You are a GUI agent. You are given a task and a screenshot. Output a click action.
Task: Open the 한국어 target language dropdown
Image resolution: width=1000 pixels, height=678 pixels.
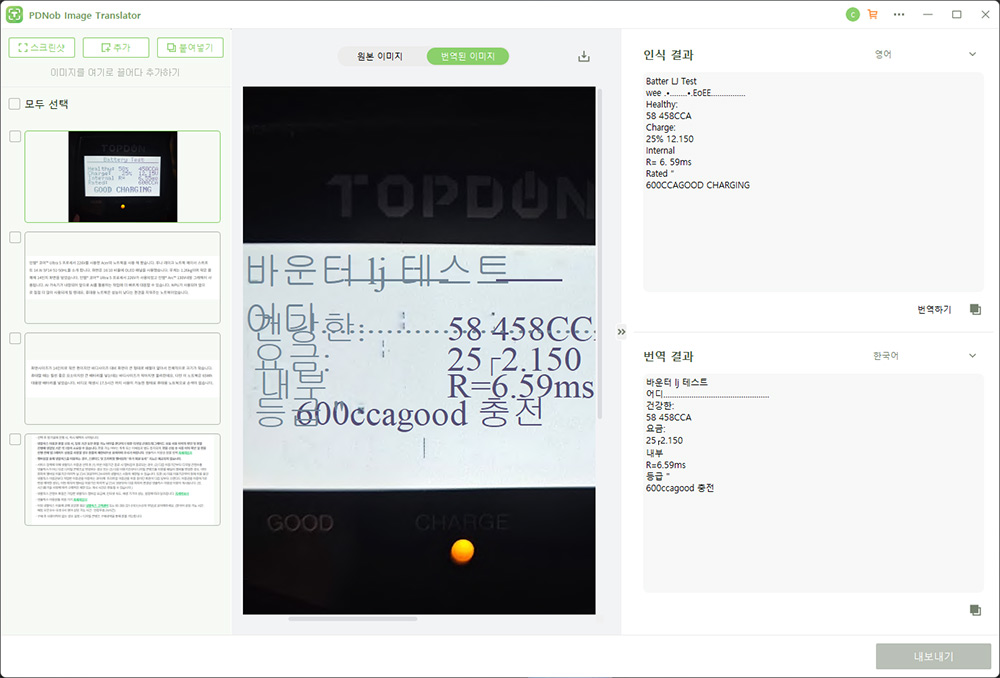(923, 356)
